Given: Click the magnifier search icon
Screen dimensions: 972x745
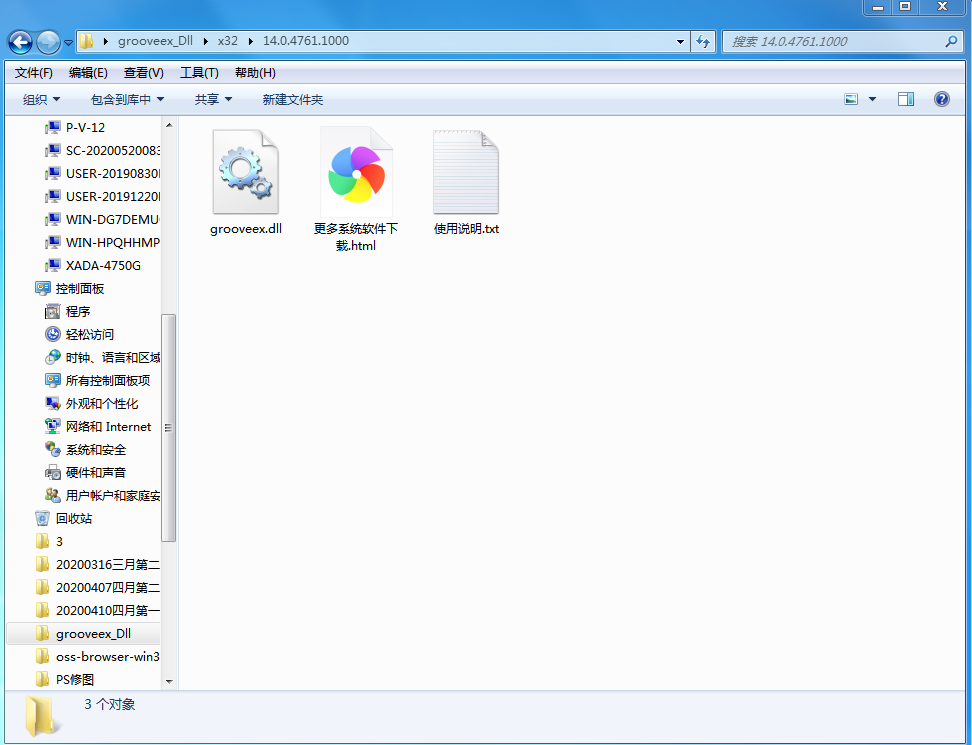Looking at the screenshot, I should tap(951, 42).
